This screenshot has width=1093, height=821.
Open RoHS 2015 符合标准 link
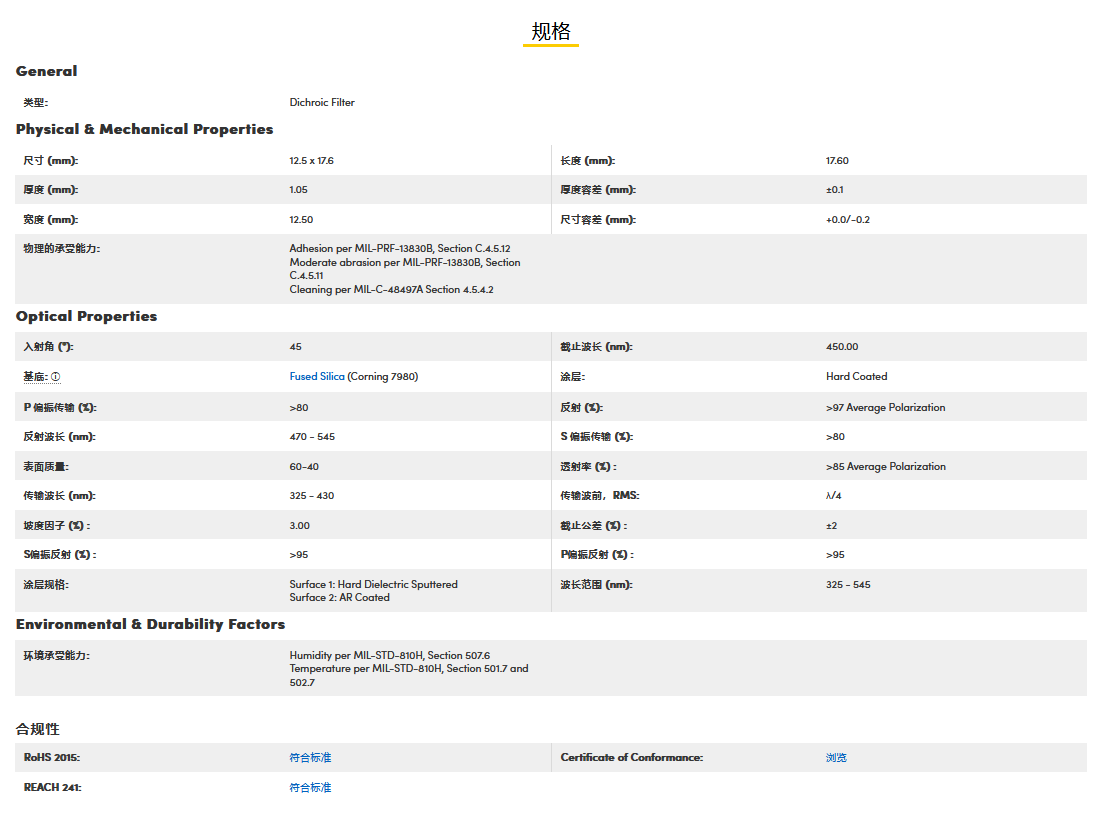point(310,758)
